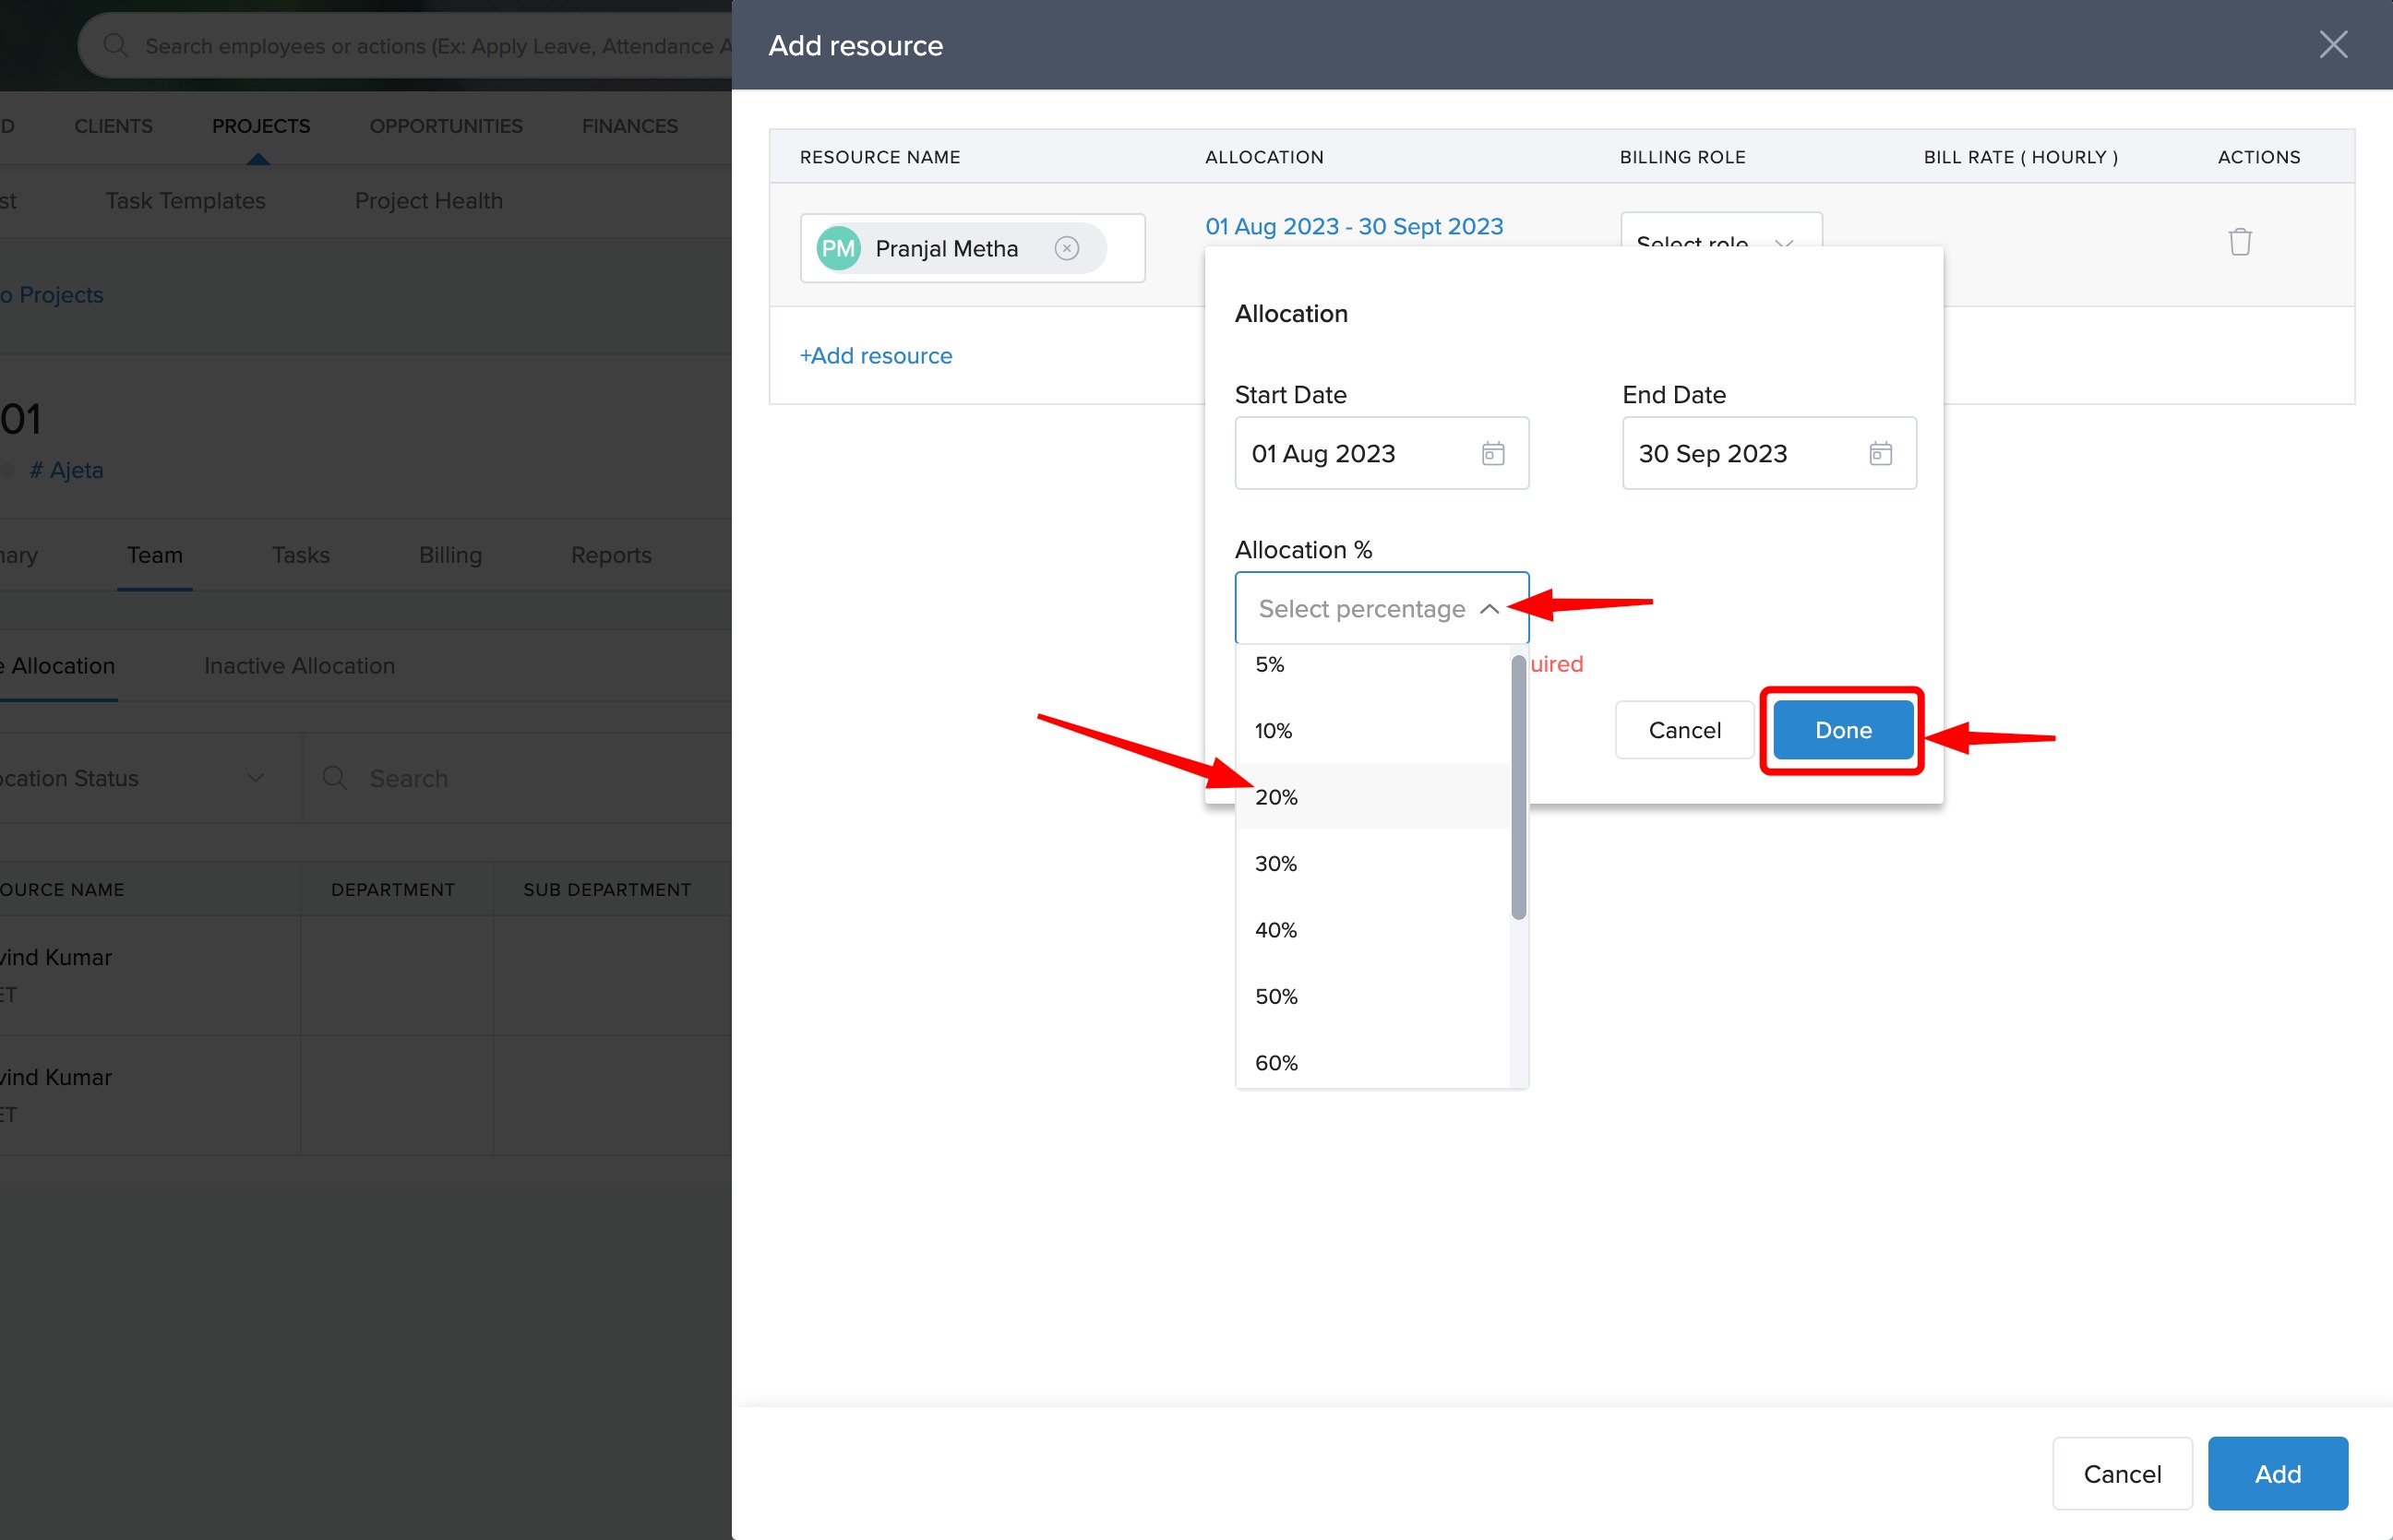Image resolution: width=2393 pixels, height=1540 pixels.
Task: Click the percentage list scrollbar
Action: click(x=1518, y=787)
